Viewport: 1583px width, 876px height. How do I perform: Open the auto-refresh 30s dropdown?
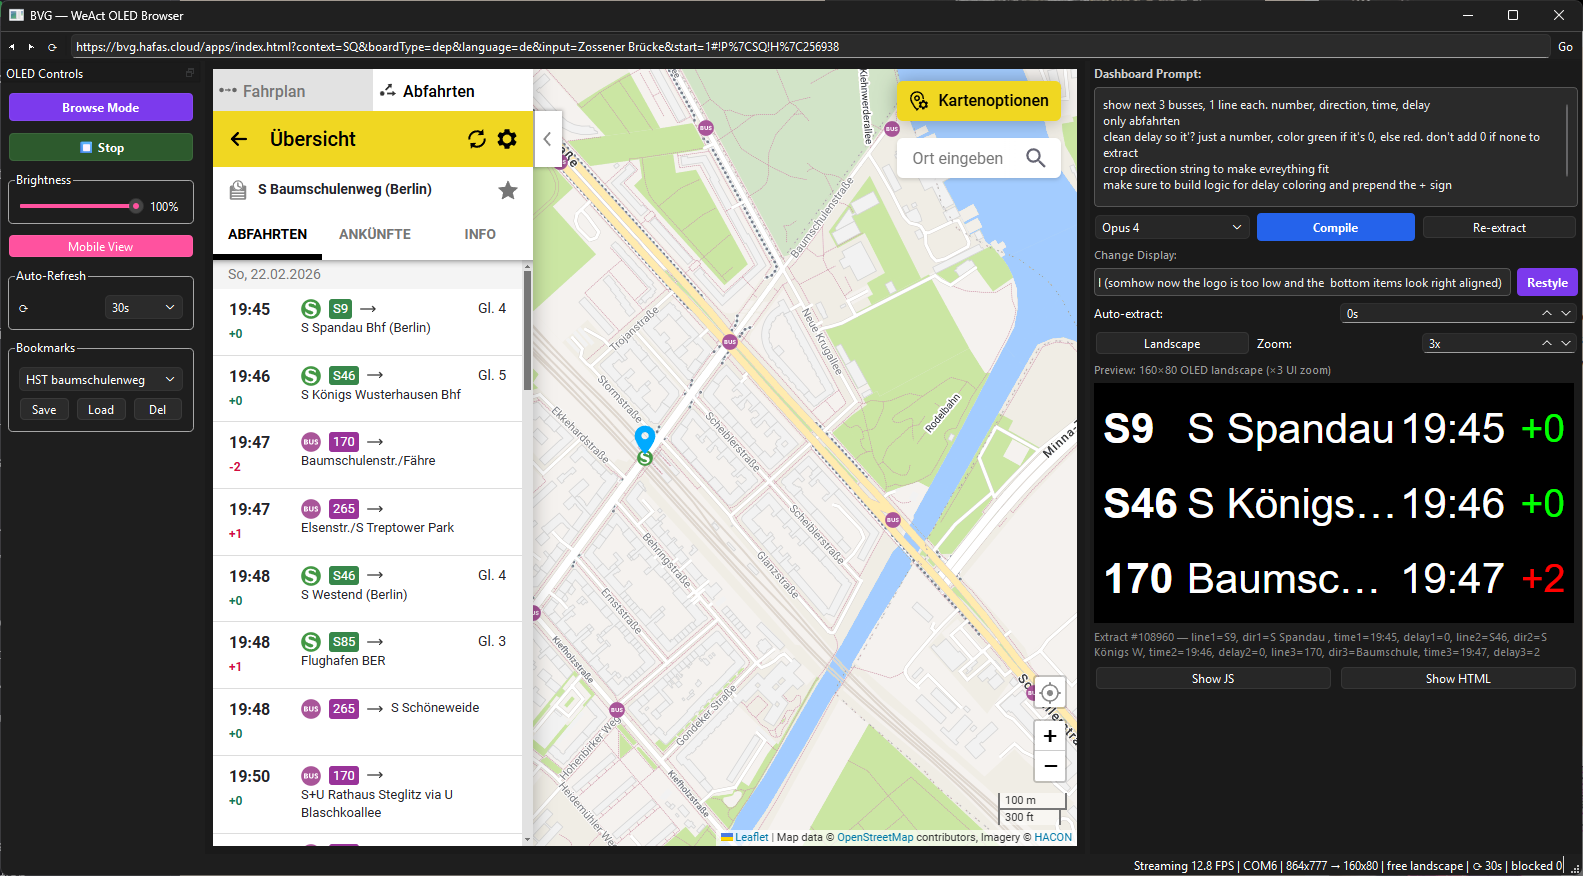tap(142, 308)
